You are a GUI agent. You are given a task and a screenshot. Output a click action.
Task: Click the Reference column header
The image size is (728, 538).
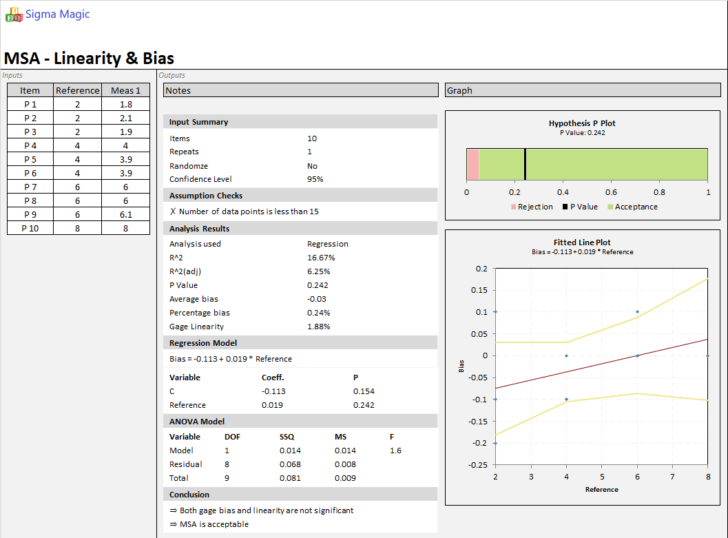(78, 91)
